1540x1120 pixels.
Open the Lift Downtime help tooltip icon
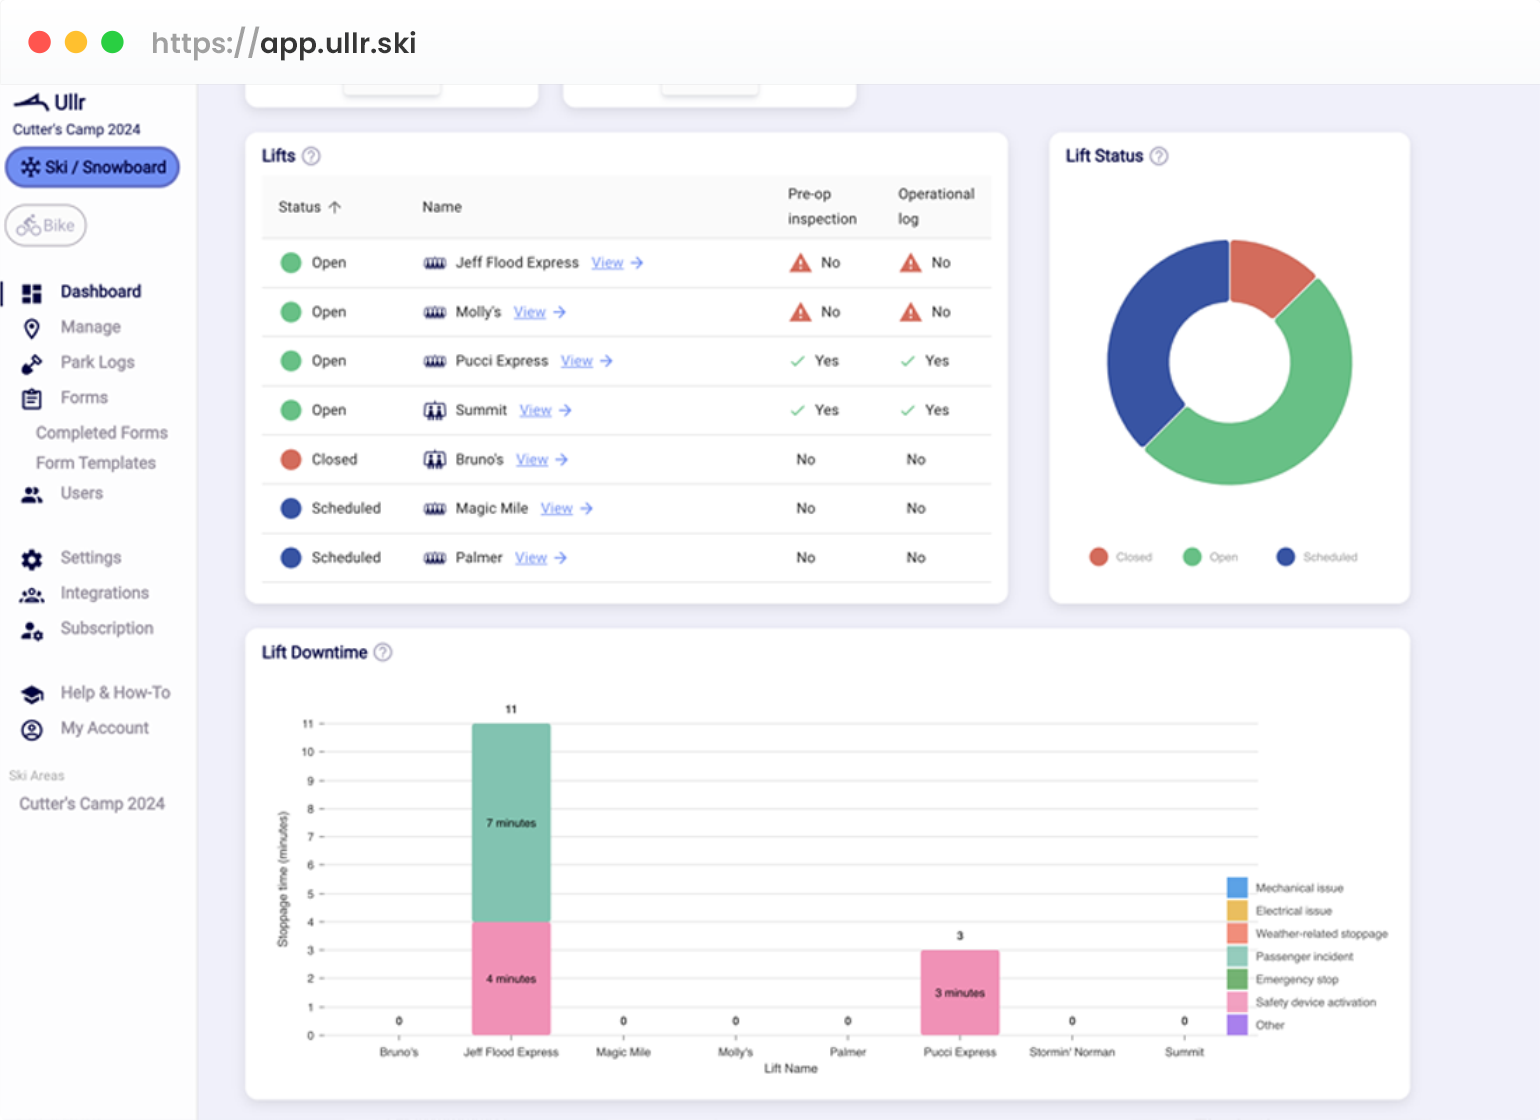pyautogui.click(x=383, y=652)
